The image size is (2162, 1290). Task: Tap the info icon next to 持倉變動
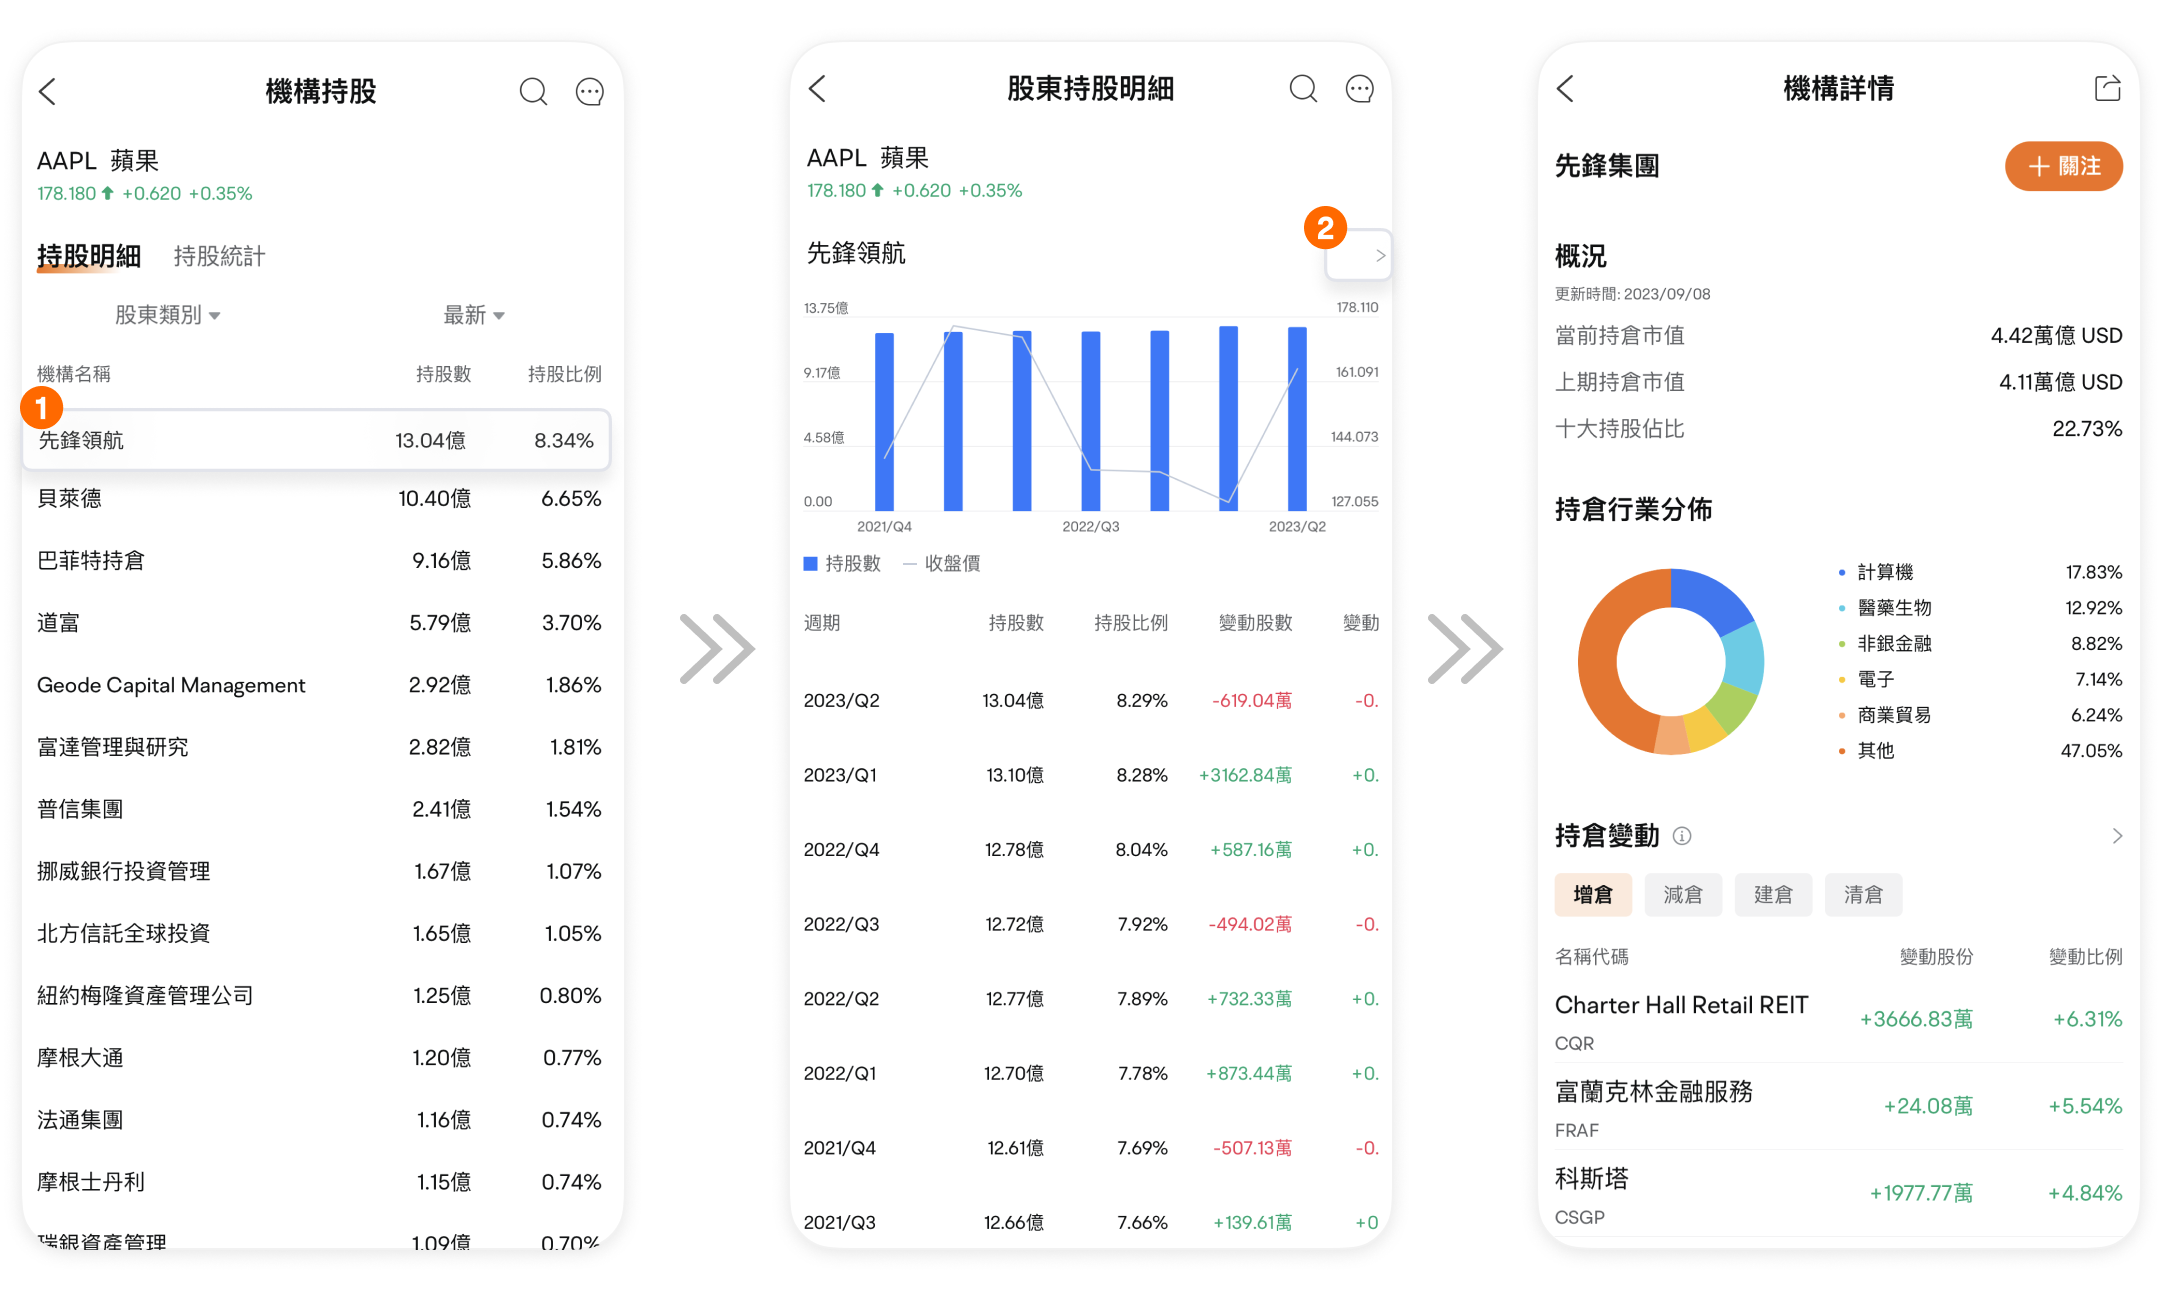tap(1683, 836)
